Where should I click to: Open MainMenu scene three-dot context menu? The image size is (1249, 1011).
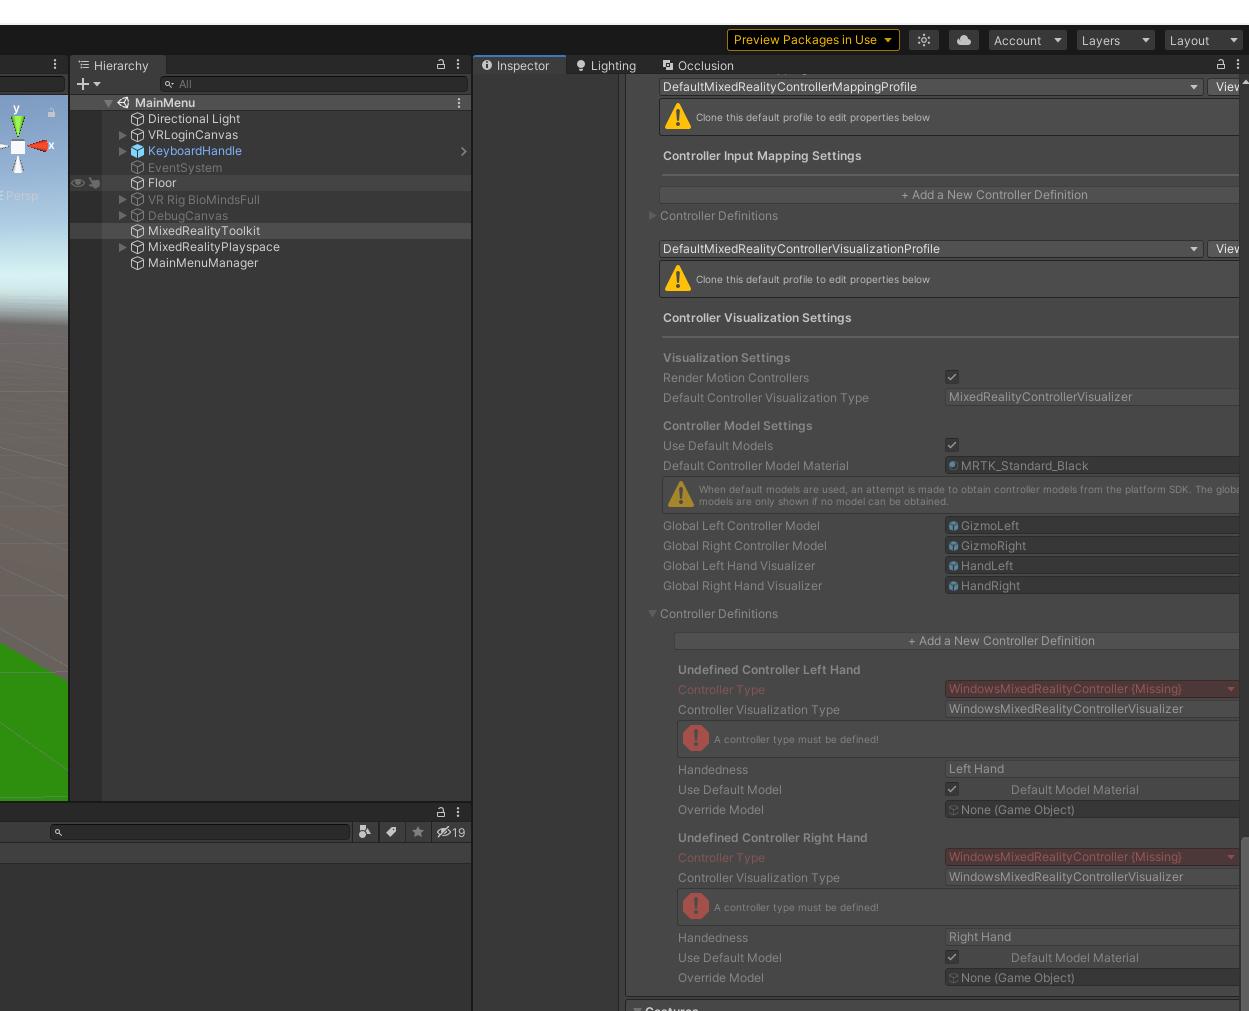tap(459, 103)
